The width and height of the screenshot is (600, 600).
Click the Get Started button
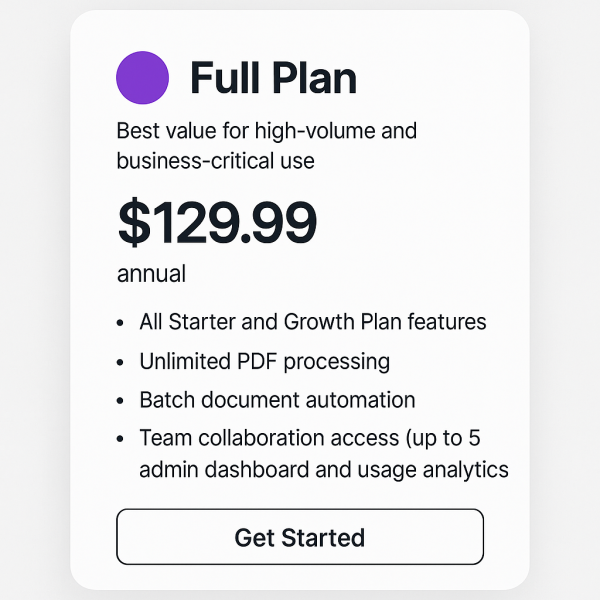(x=300, y=537)
